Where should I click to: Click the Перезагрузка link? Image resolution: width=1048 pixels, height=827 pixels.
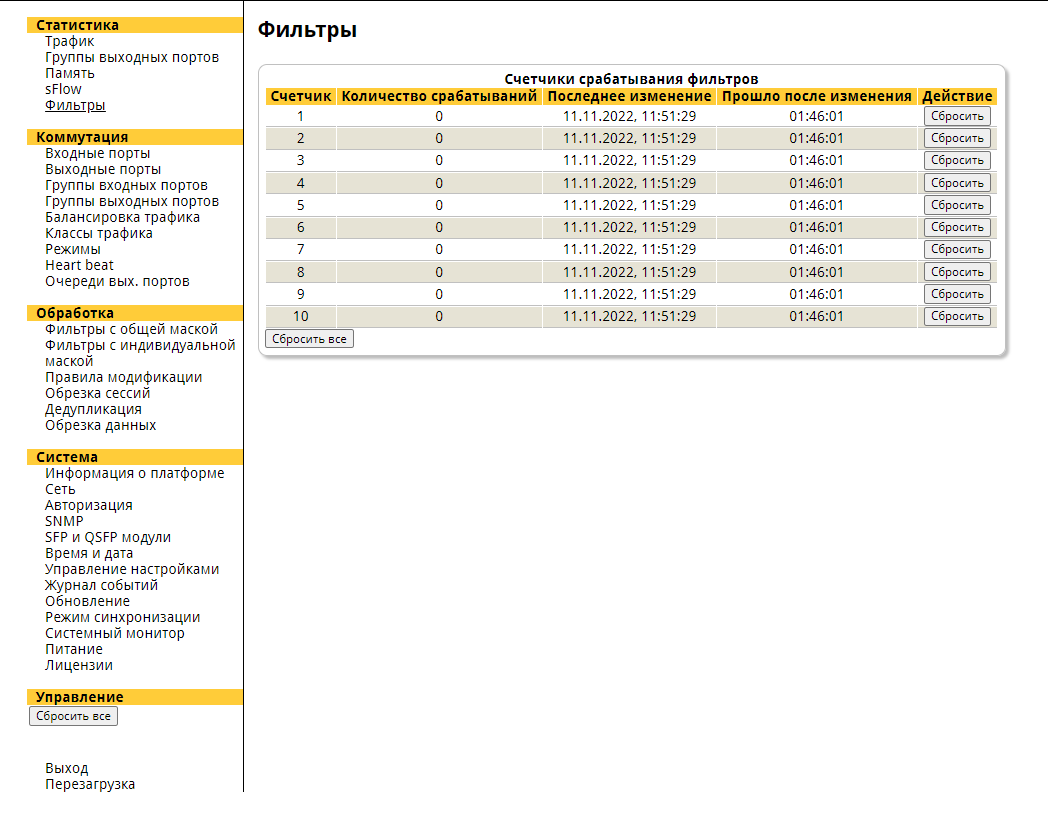[90, 785]
